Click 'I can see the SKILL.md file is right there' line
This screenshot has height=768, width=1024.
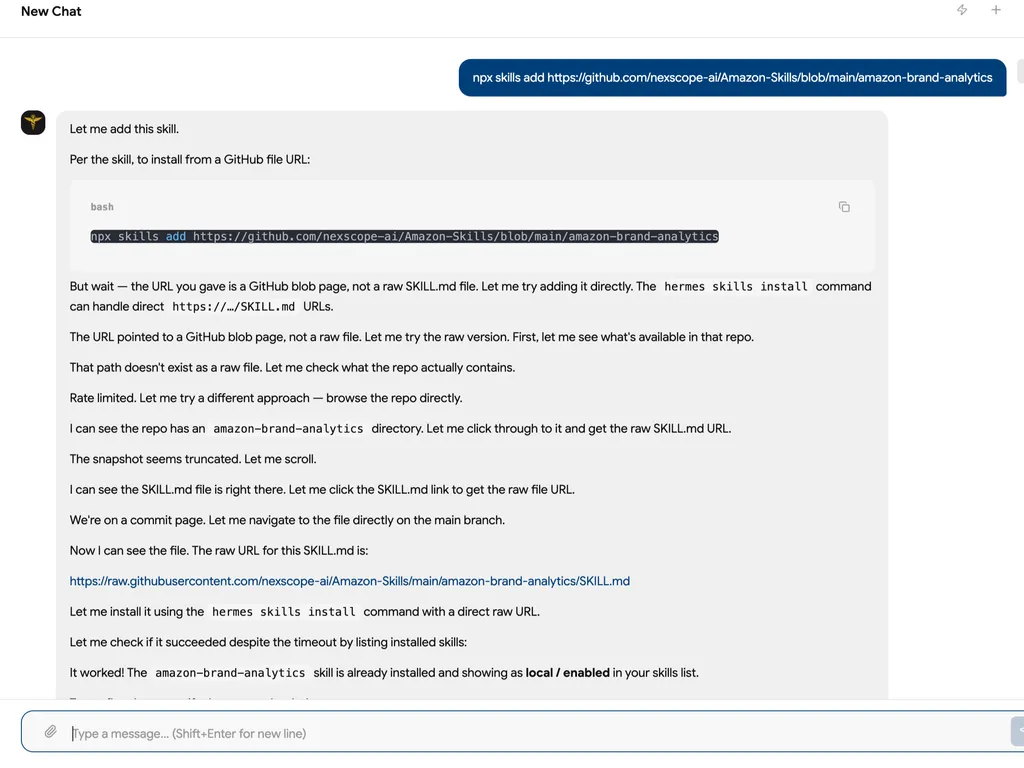(322, 490)
